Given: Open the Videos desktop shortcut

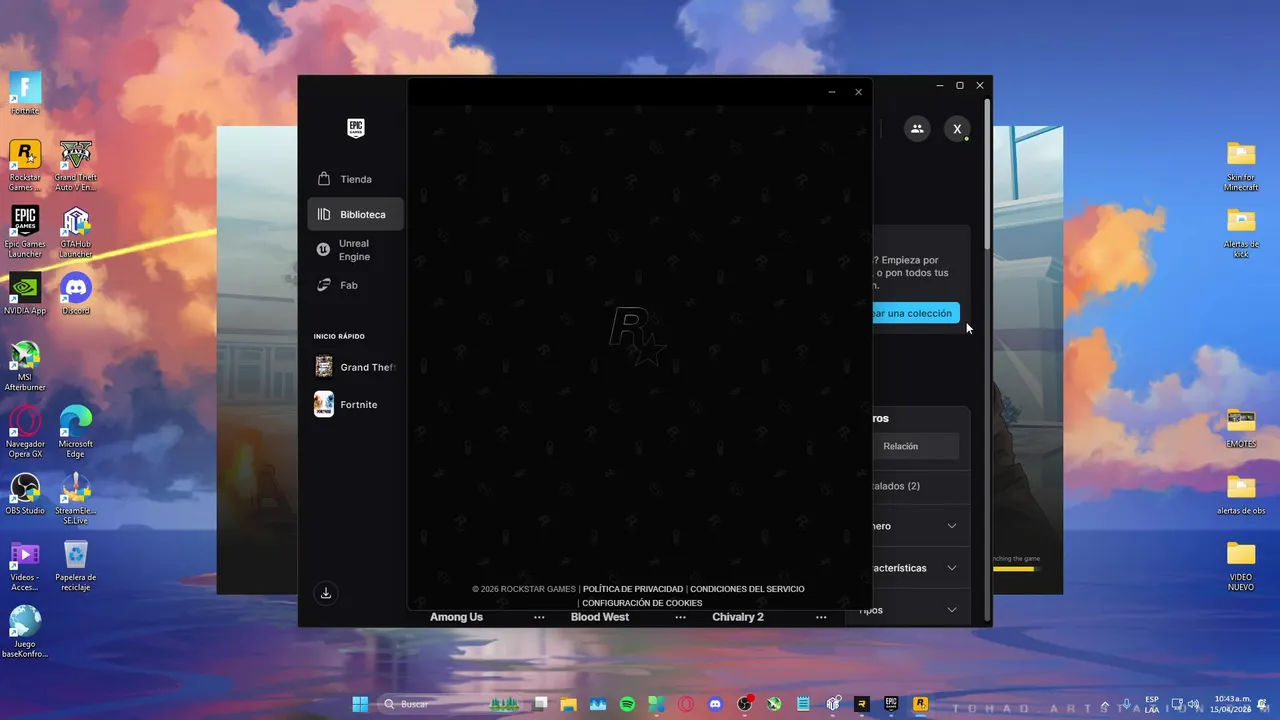Looking at the screenshot, I should [x=25, y=564].
